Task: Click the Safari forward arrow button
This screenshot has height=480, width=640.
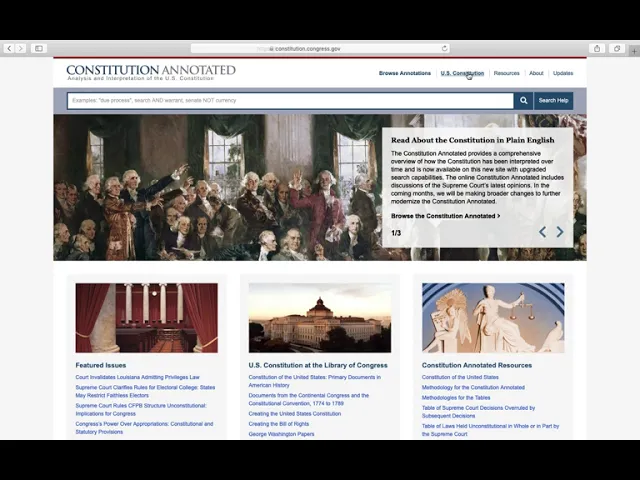Action: click(20, 49)
